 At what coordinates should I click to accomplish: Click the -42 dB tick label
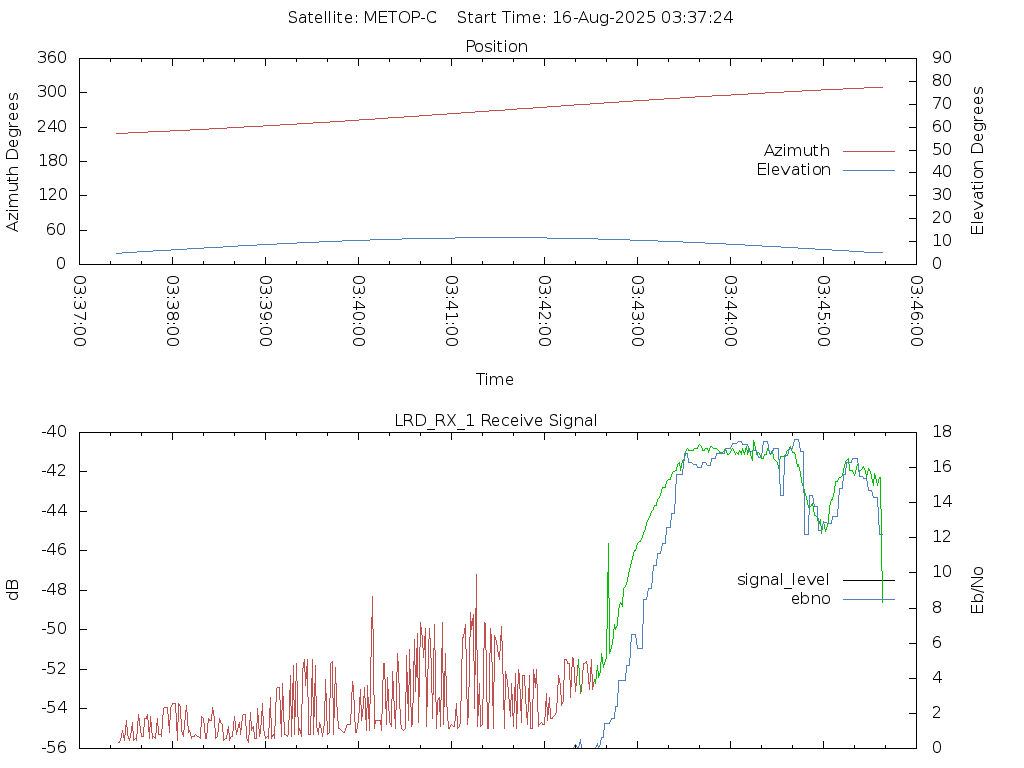tap(54, 472)
